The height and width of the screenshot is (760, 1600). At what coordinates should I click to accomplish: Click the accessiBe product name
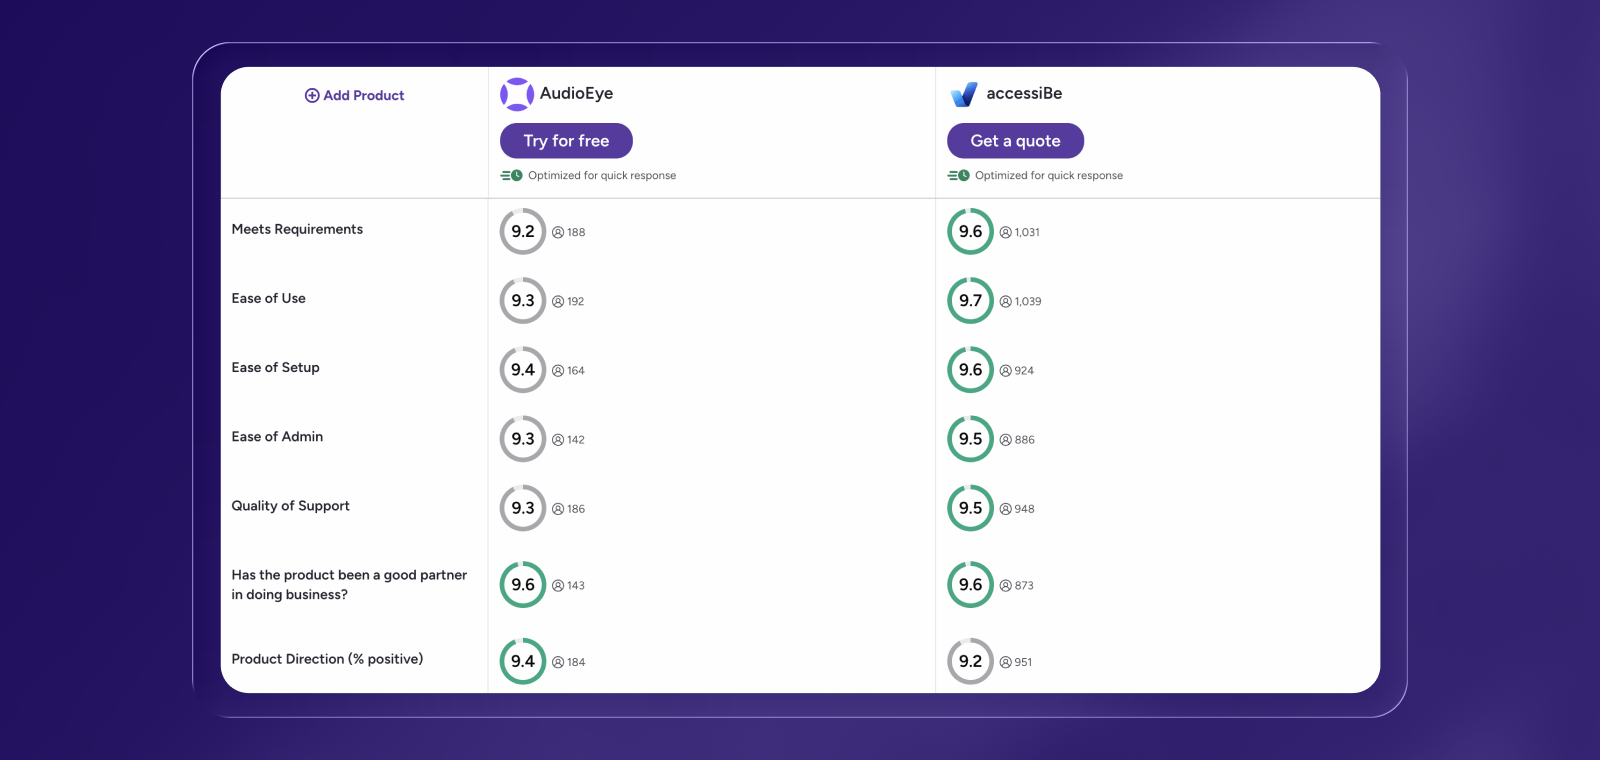click(1026, 93)
